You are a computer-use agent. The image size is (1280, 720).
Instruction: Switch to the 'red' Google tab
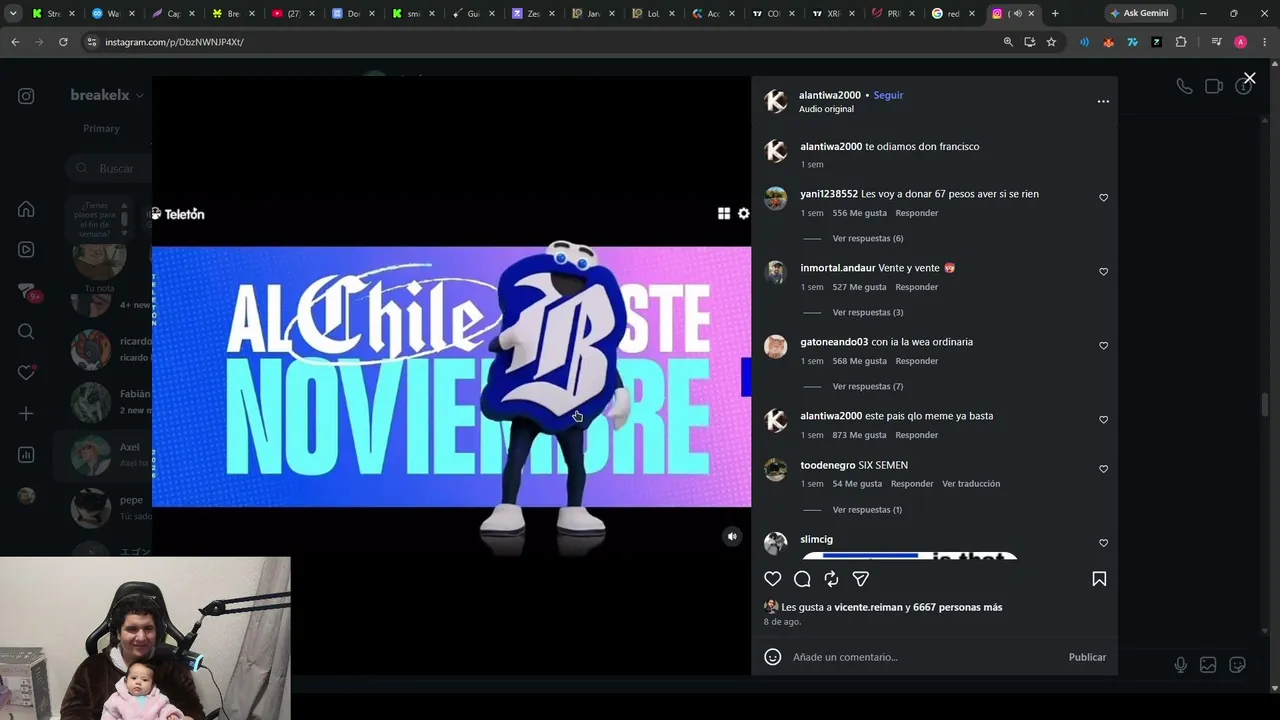(953, 13)
